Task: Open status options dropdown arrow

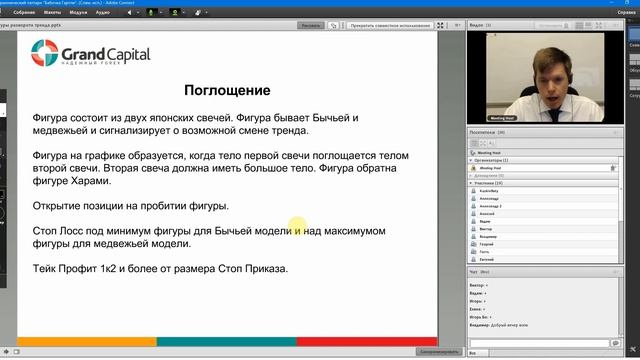Action: 207,13
